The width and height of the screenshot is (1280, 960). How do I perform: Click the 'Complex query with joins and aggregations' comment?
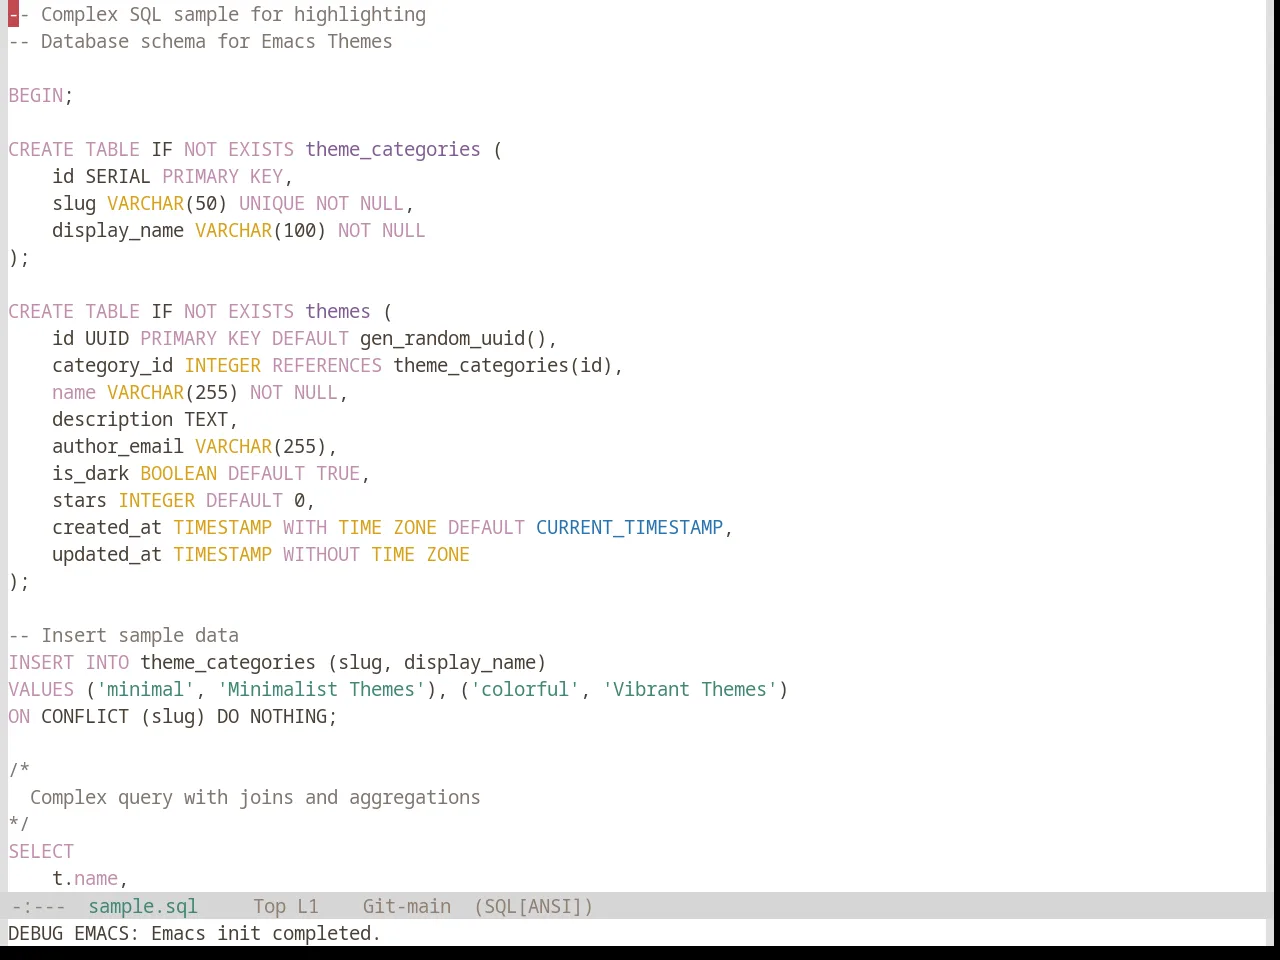[x=255, y=797]
